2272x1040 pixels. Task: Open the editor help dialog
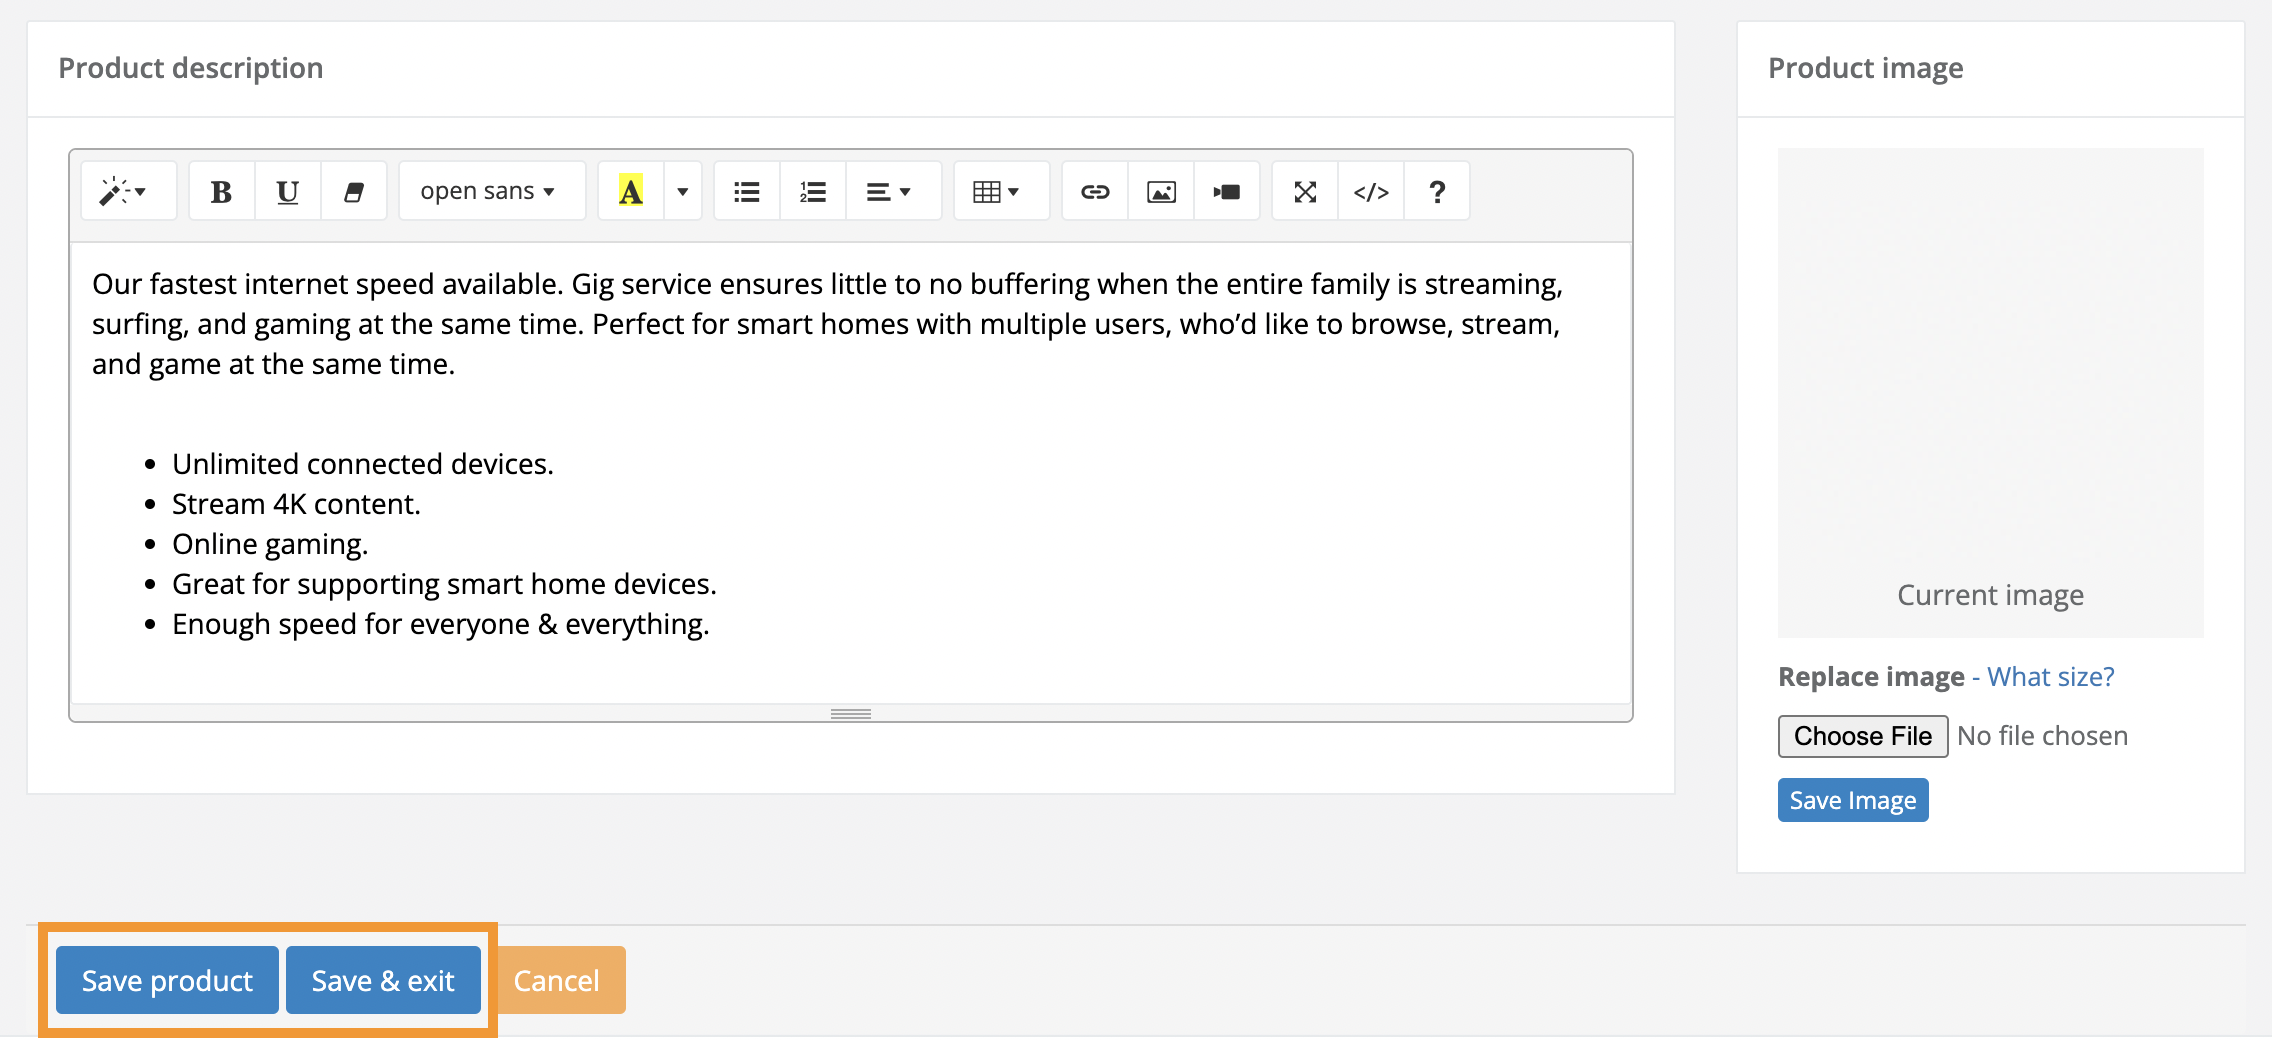click(x=1437, y=190)
